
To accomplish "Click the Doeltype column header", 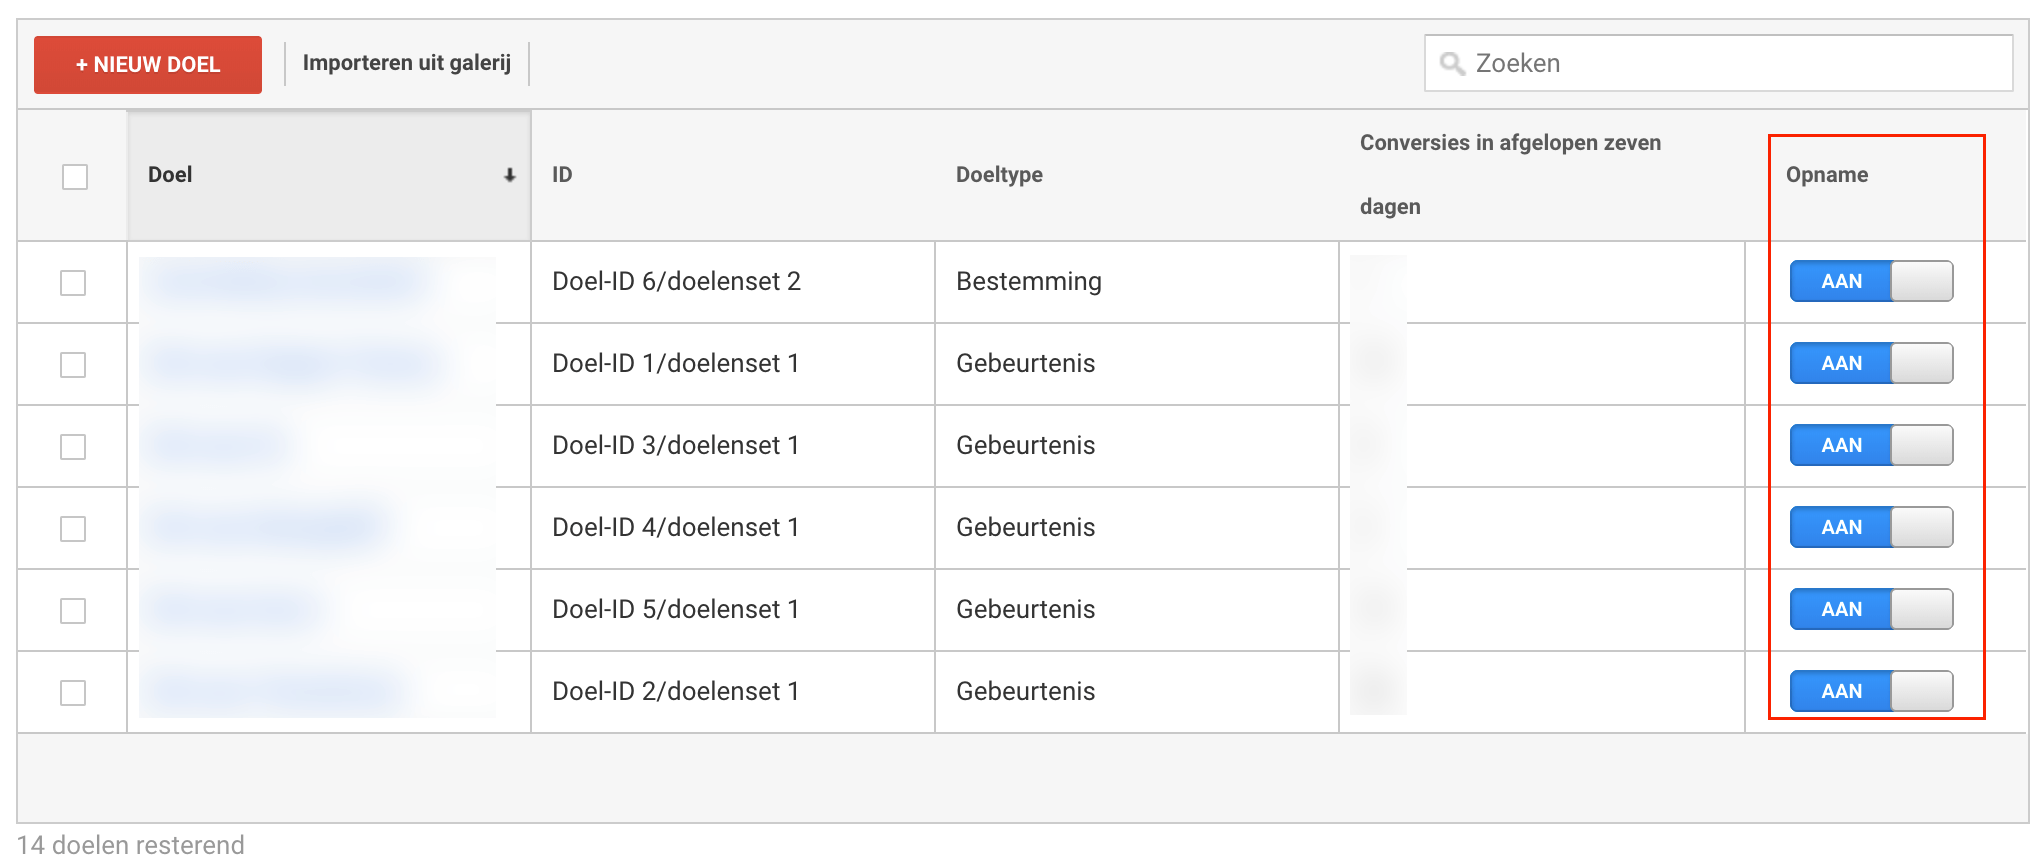I will pyautogui.click(x=999, y=175).
